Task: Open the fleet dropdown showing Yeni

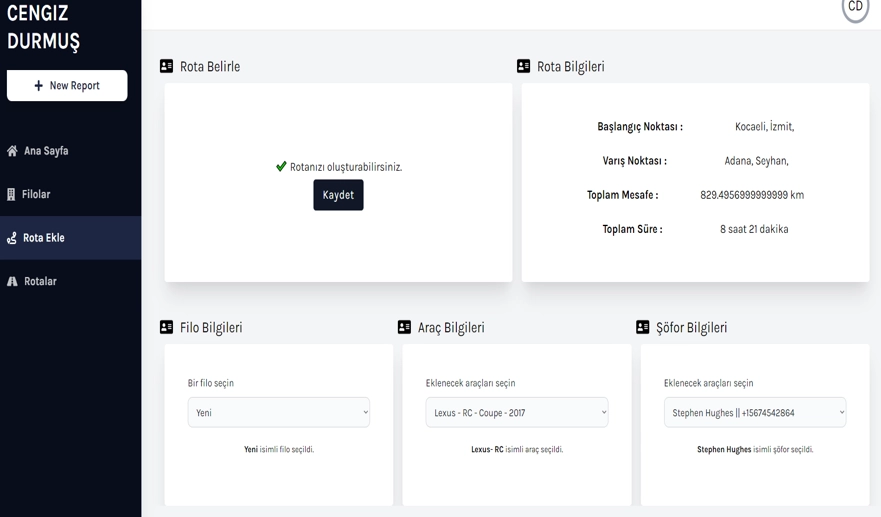Action: click(279, 412)
